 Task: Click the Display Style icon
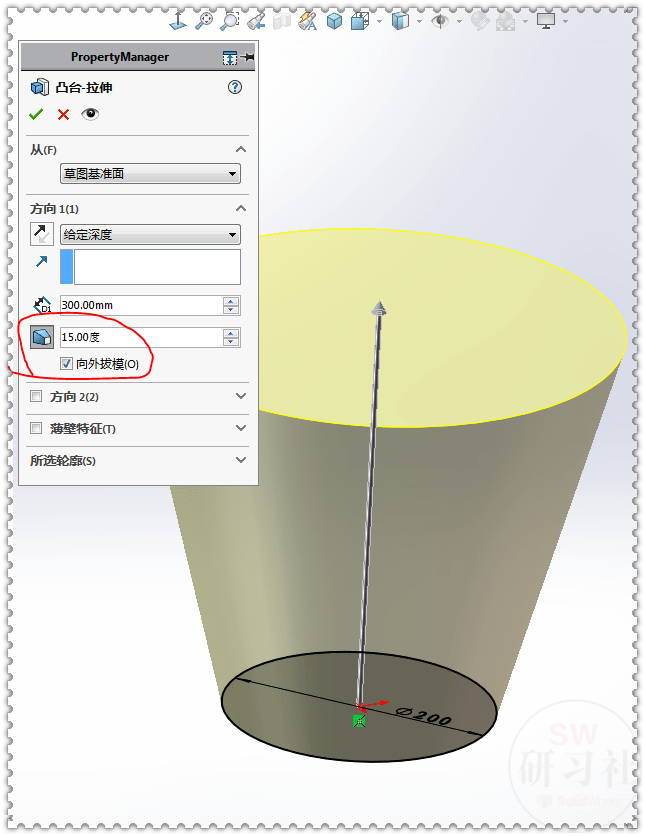(x=400, y=21)
